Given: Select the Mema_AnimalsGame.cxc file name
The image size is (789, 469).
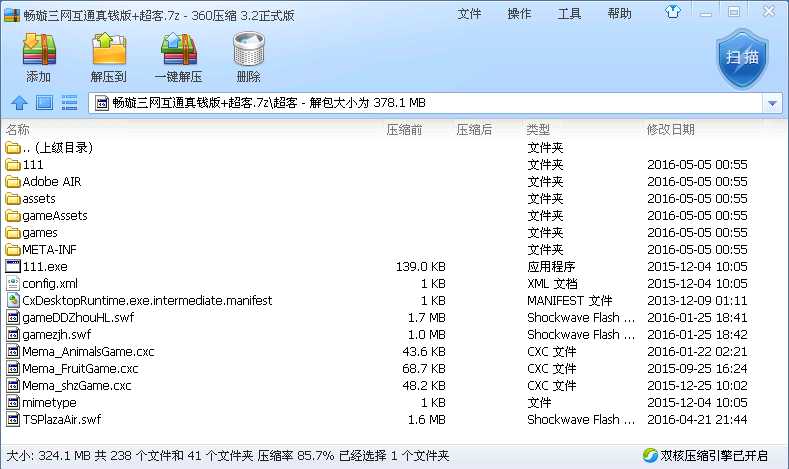Looking at the screenshot, I should pos(89,352).
